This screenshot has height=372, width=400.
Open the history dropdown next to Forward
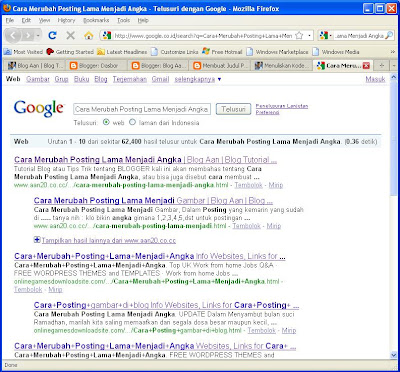pyautogui.click(x=39, y=35)
